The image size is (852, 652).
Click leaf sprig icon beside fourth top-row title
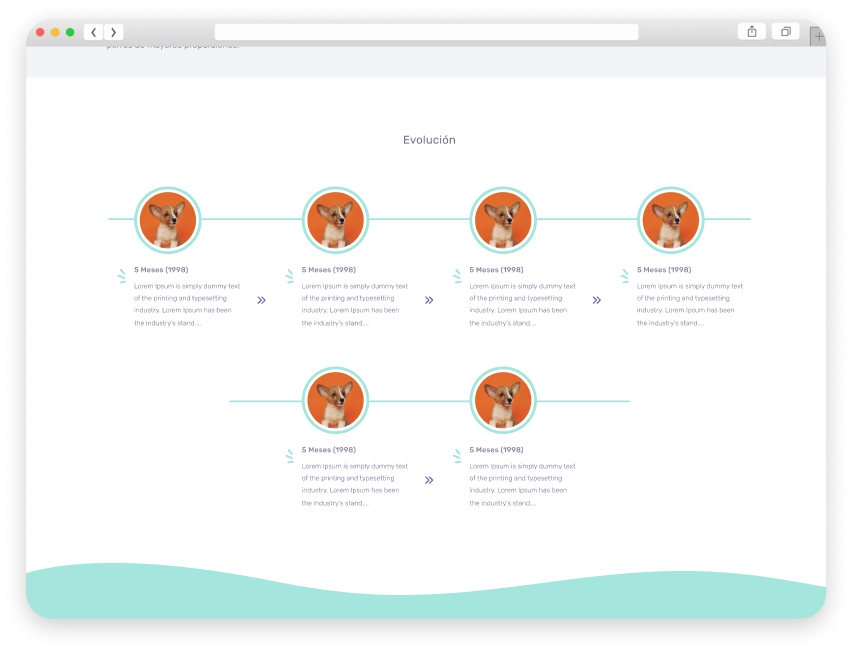pos(625,275)
